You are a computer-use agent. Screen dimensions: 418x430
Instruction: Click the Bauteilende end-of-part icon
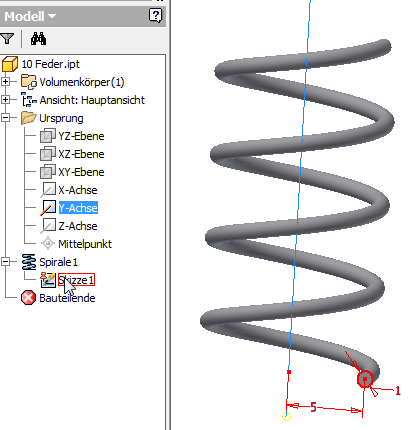[x=28, y=298]
